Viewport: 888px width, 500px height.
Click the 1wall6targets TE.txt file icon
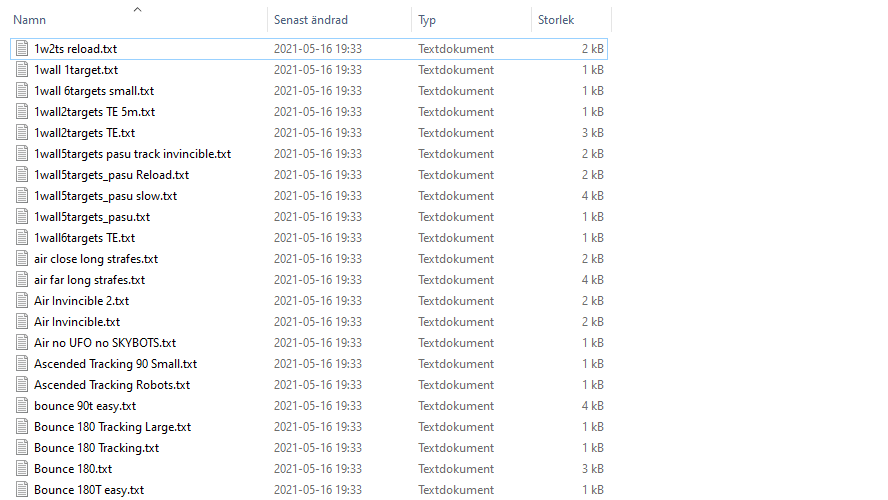click(23, 238)
